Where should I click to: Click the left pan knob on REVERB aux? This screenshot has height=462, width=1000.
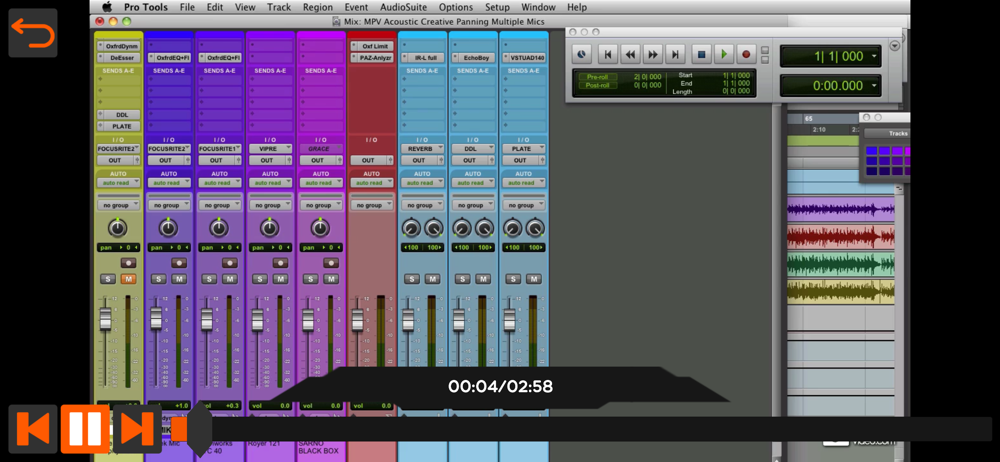411,228
